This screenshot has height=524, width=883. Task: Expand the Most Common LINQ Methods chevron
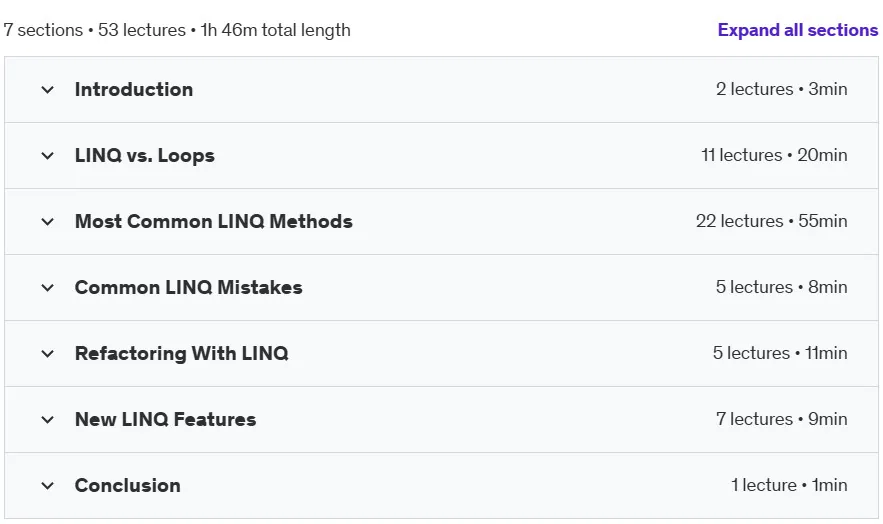coord(48,222)
